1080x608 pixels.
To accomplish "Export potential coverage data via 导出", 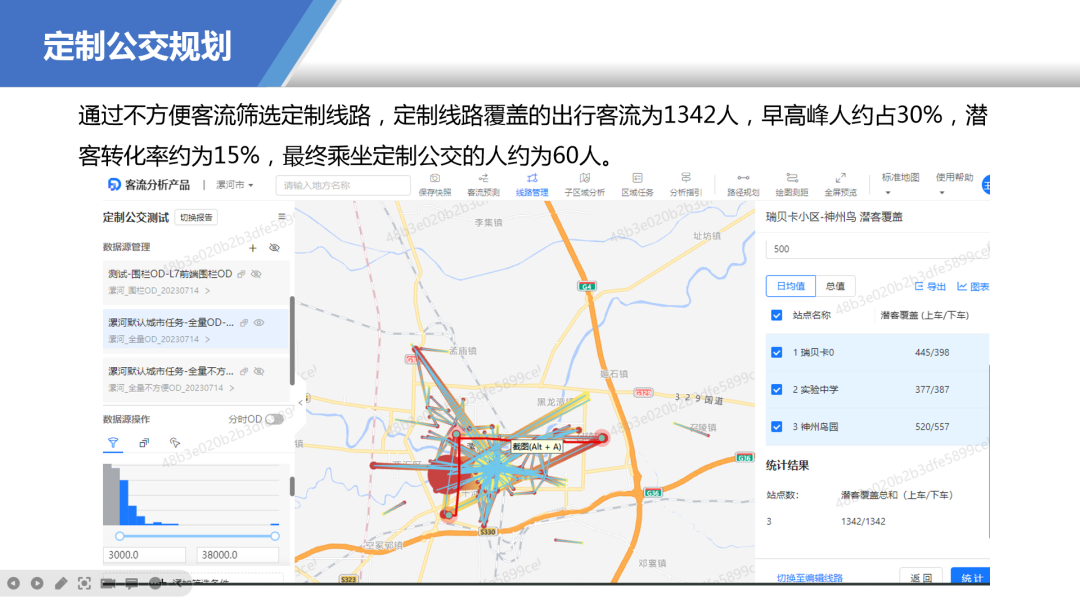I will click(x=936, y=285).
